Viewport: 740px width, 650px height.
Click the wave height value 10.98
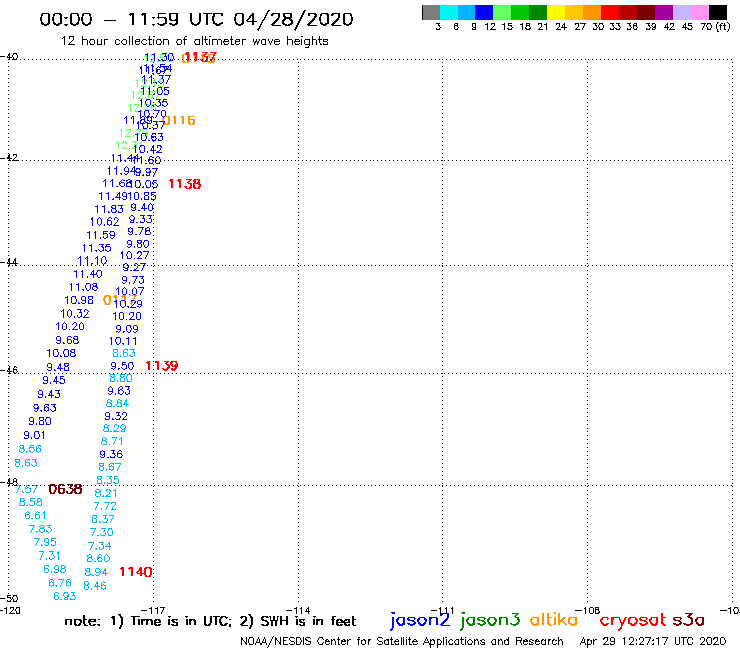79,300
